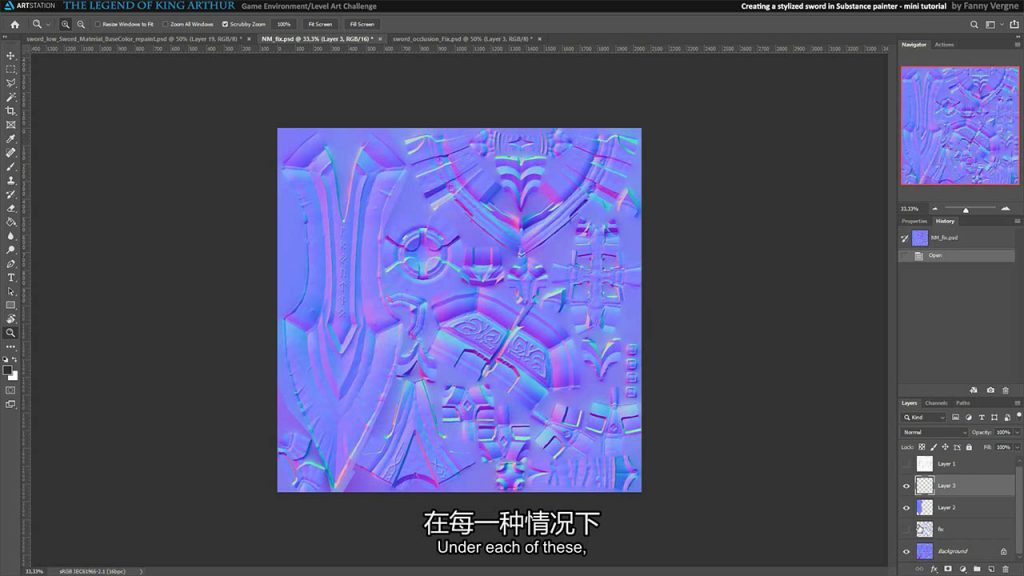The height and width of the screenshot is (576, 1024).
Task: Select the Hand tool
Action: (x=10, y=319)
